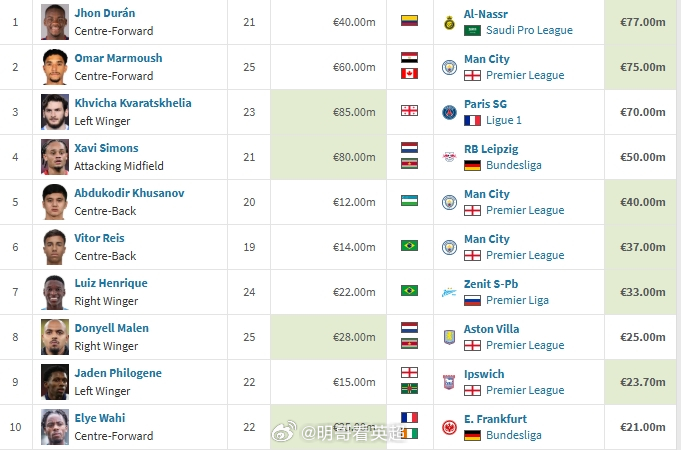Open the Zenit S-Pb club link
The width and height of the screenshot is (681, 450).
point(491,284)
